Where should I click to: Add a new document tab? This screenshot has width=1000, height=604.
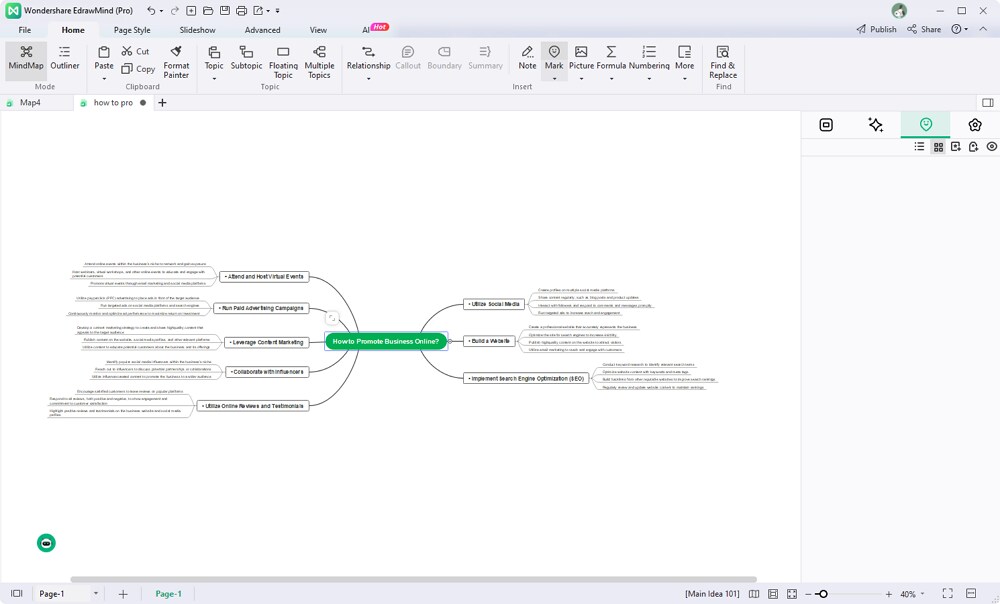[162, 103]
